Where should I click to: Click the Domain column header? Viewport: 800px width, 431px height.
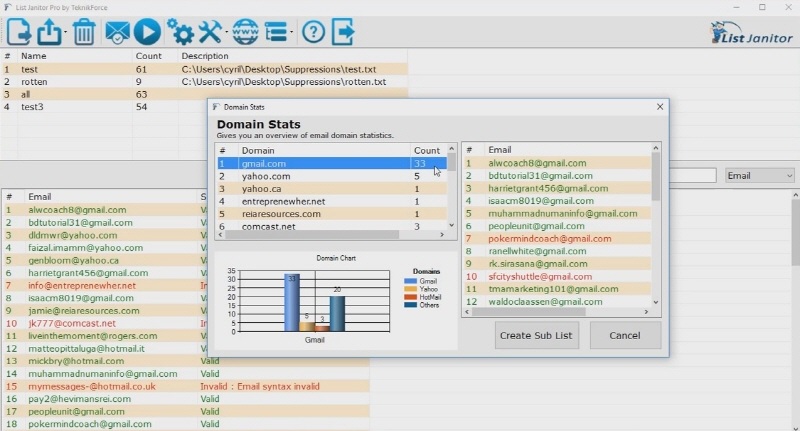(324, 150)
